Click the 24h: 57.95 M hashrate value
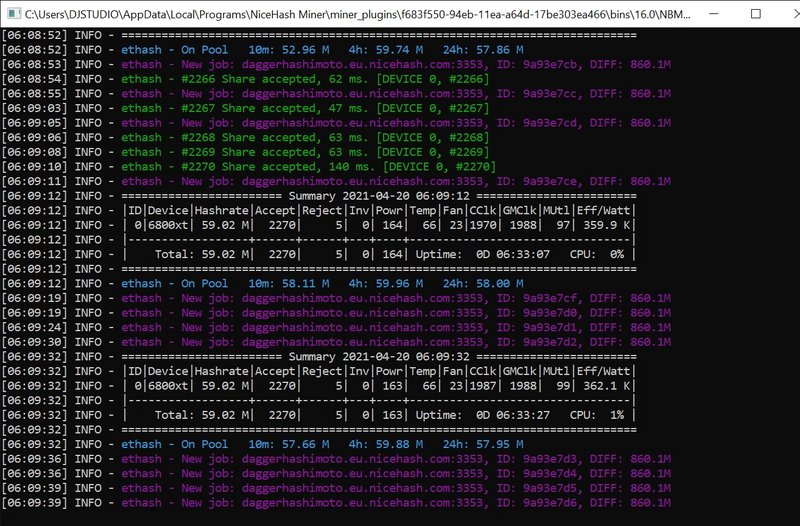This screenshot has width=800, height=526. click(x=483, y=444)
